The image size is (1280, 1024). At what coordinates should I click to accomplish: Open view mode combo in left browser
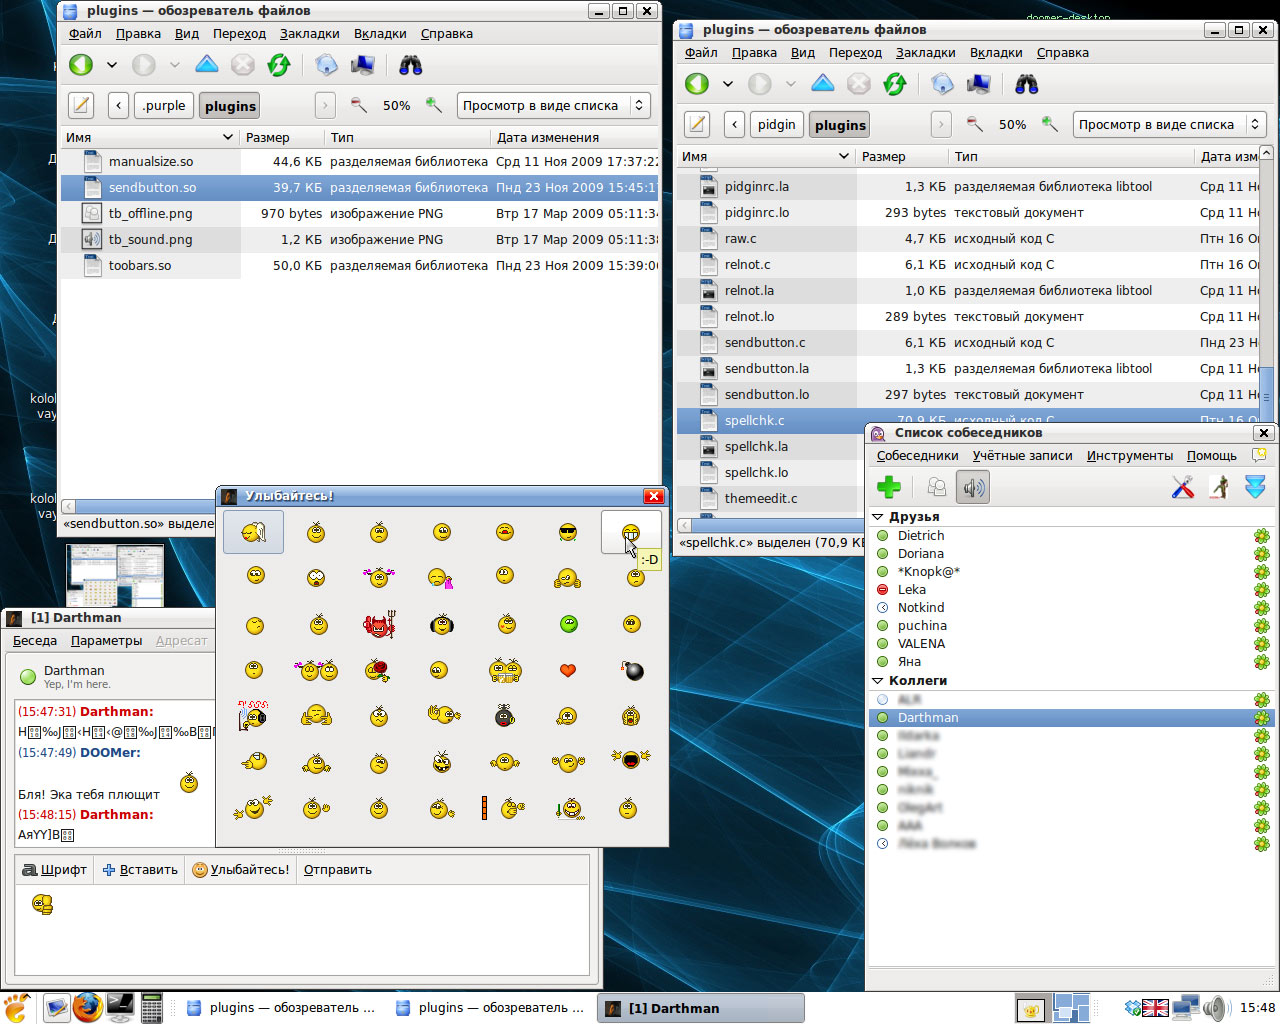(x=554, y=105)
